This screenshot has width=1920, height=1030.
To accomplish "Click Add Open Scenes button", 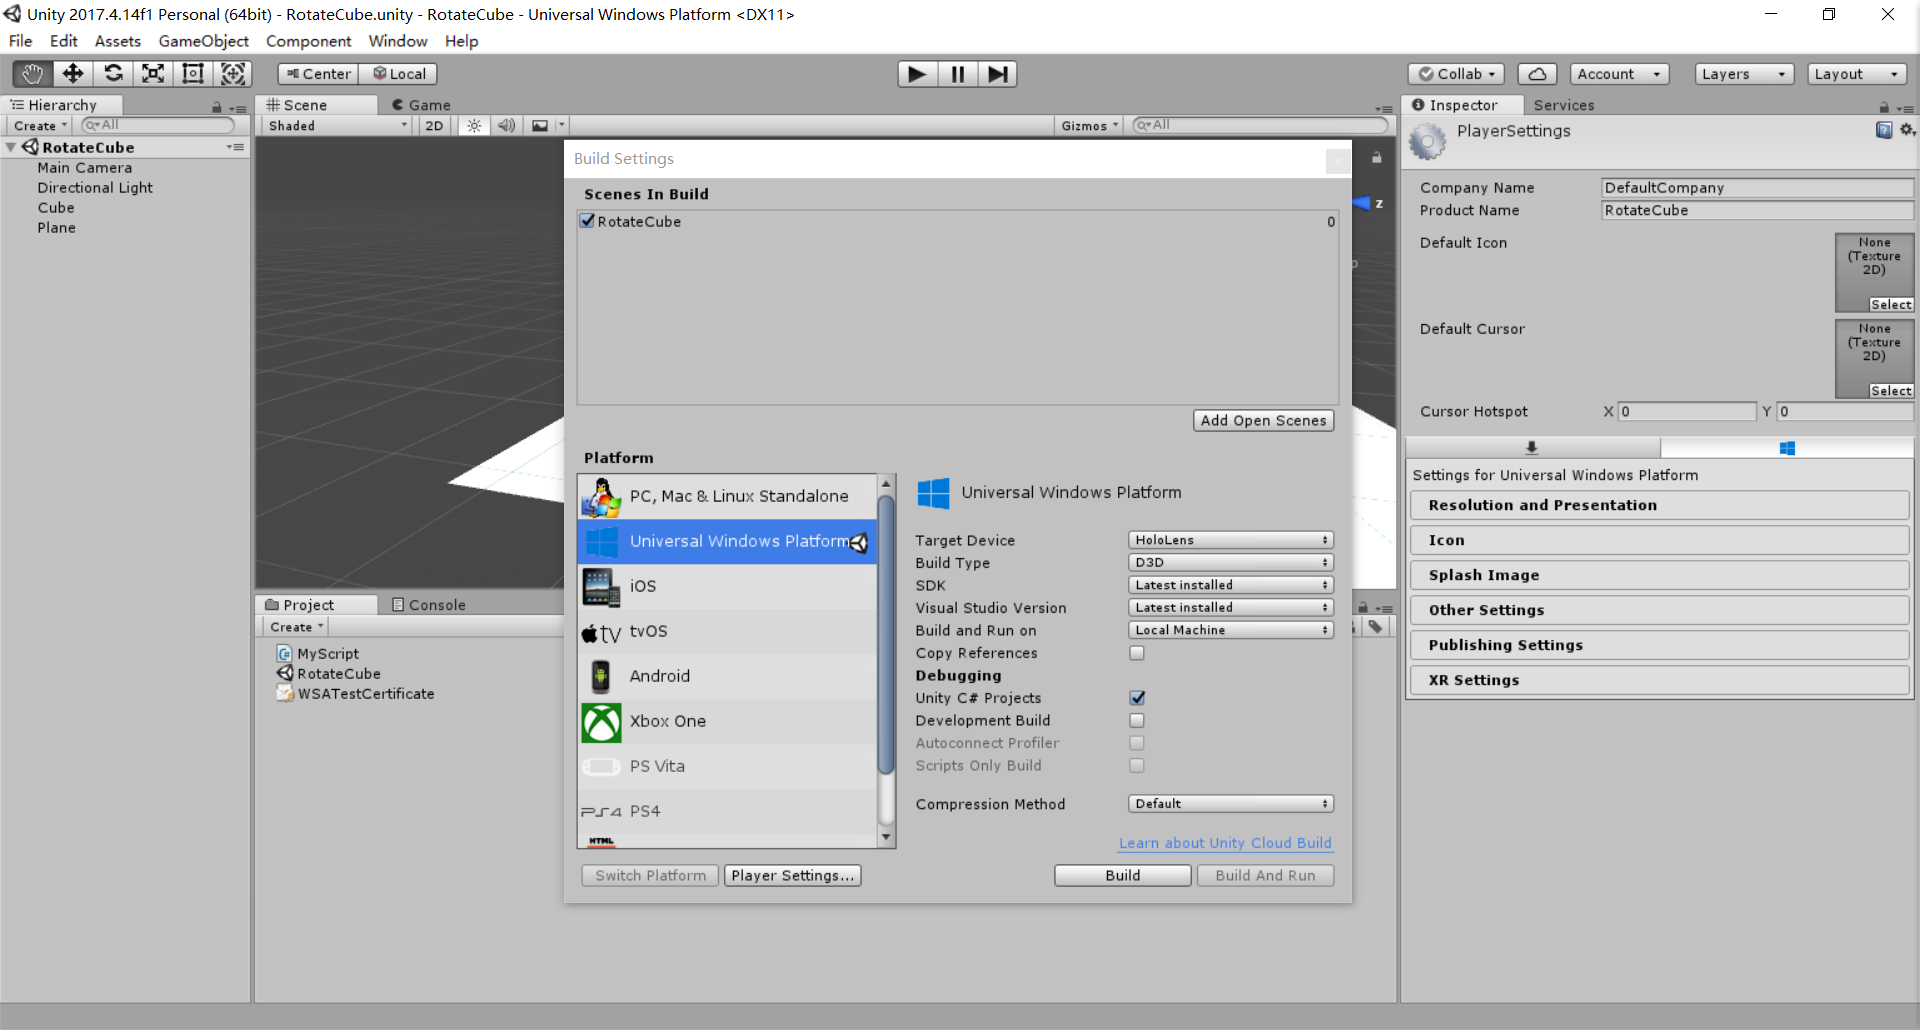I will (x=1263, y=421).
